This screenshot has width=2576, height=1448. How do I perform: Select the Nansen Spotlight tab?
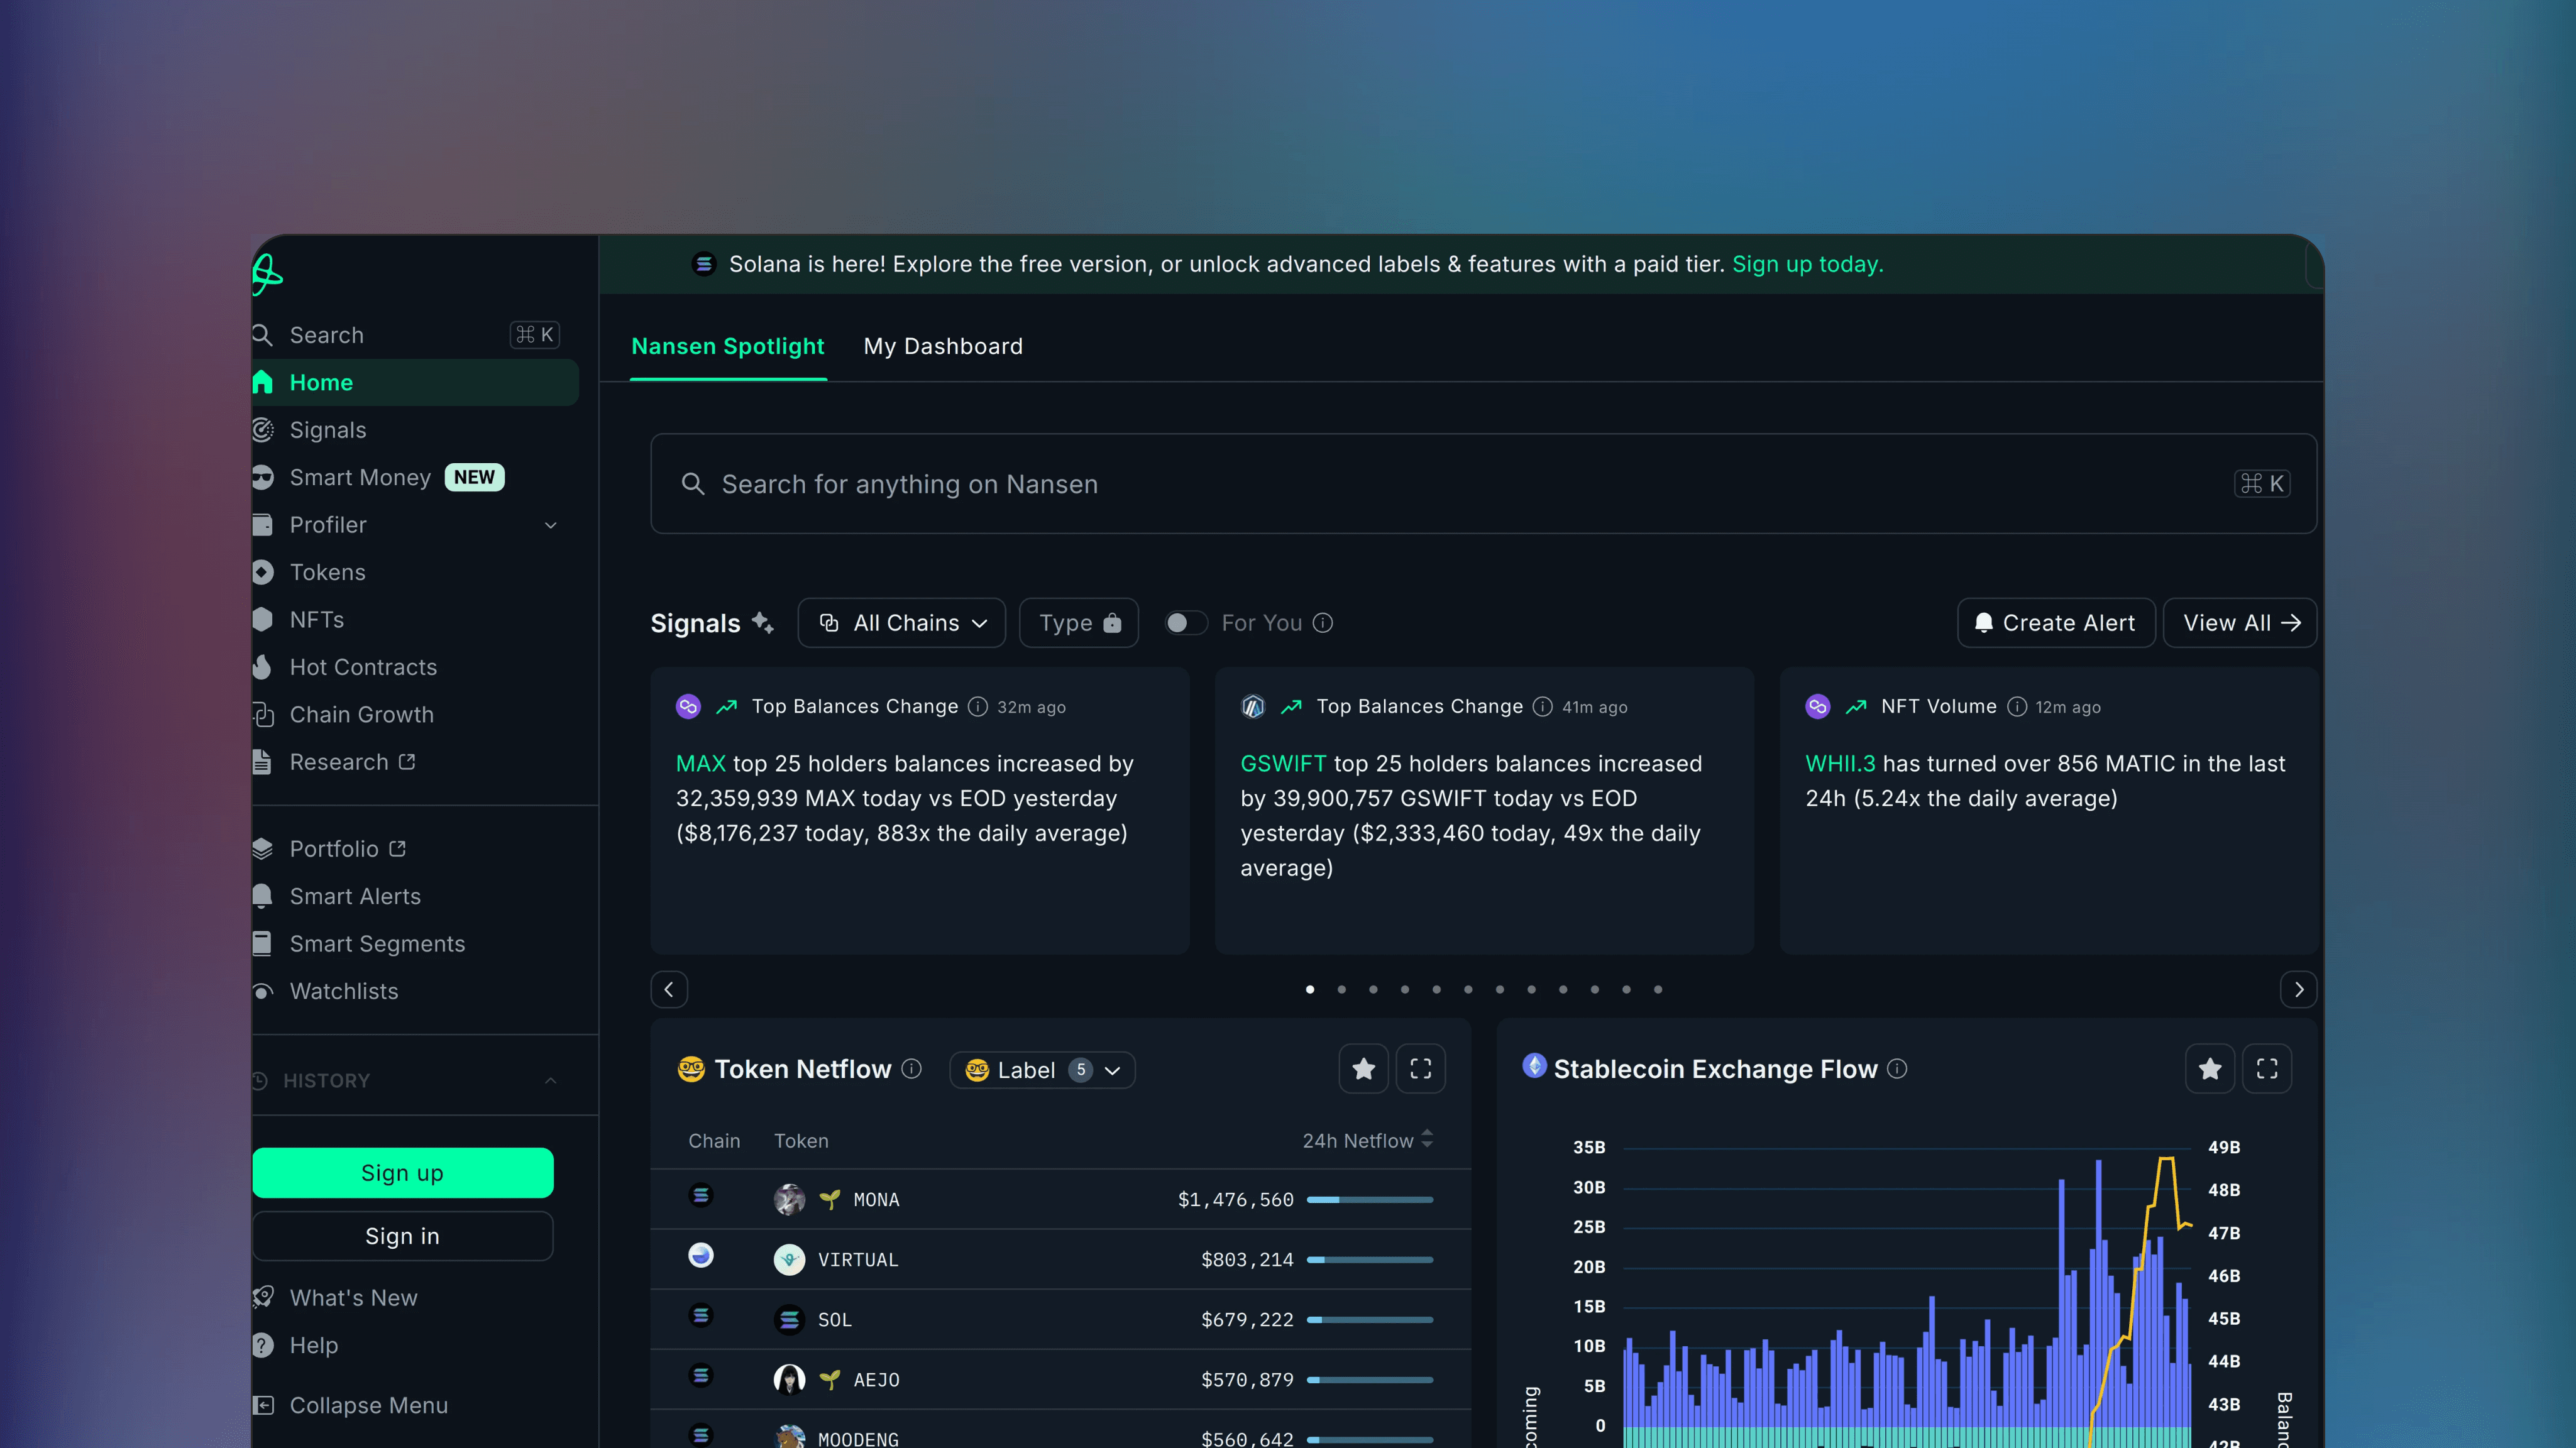(727, 346)
